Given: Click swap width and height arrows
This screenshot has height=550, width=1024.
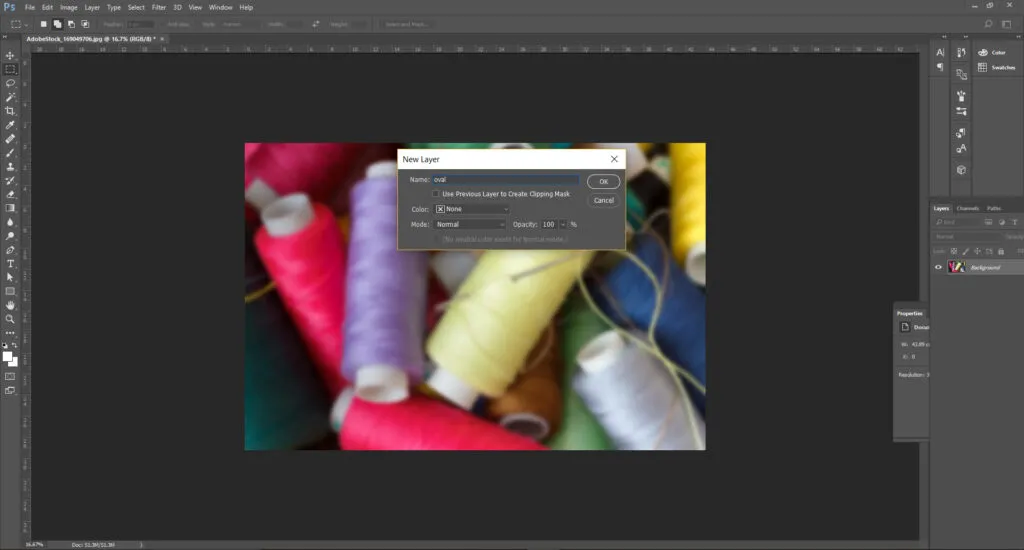Looking at the screenshot, I should (x=316, y=24).
